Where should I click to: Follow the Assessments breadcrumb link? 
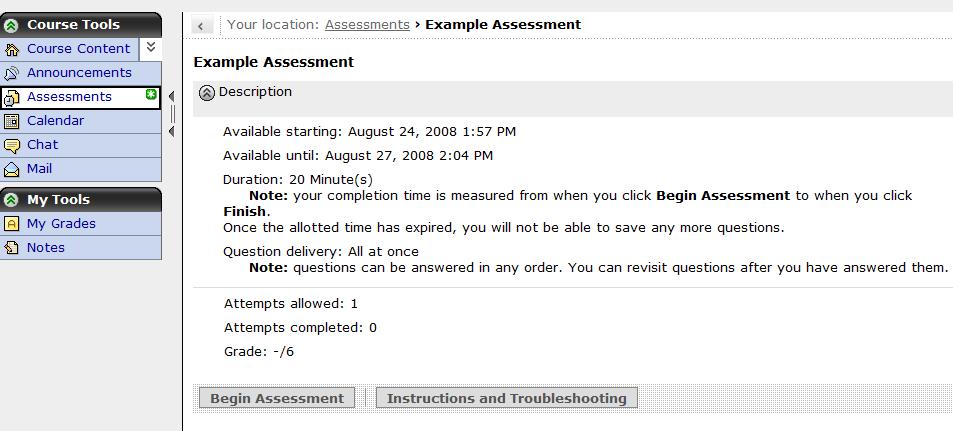367,24
